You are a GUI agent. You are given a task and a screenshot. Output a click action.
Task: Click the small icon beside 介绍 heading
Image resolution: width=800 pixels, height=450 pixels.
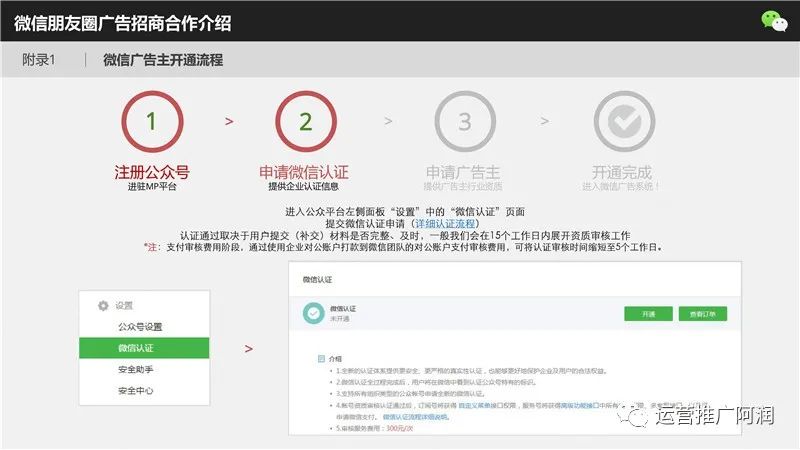tap(321, 359)
